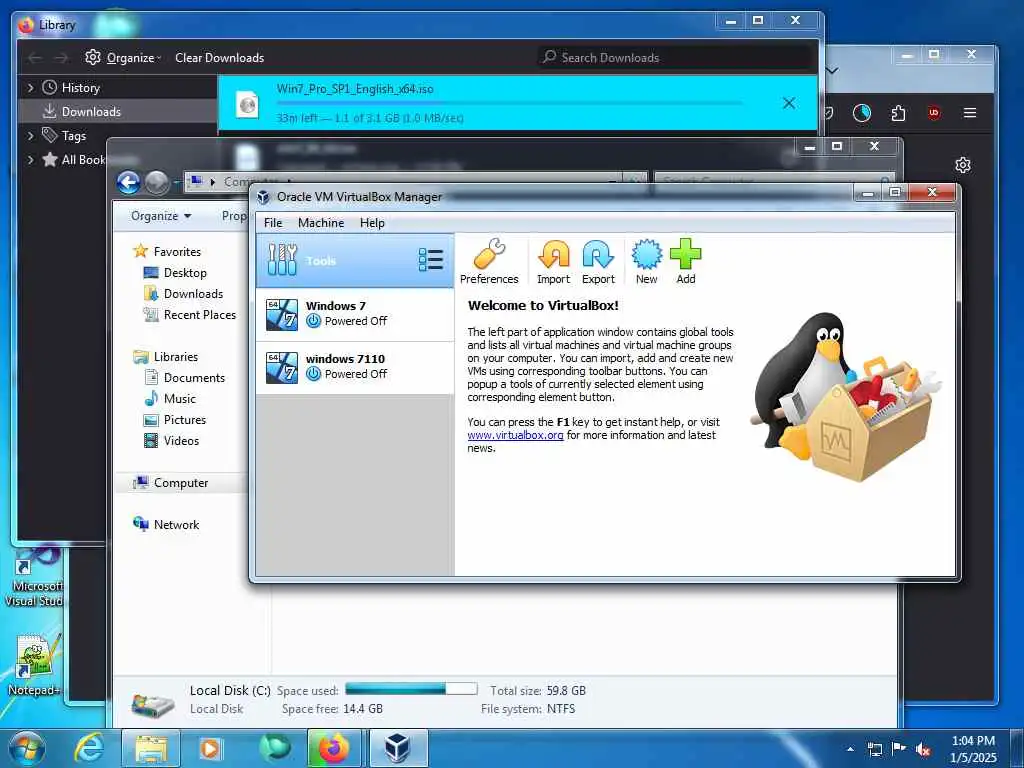Click the uBlock Origin toolbar icon

pyautogui.click(x=934, y=113)
